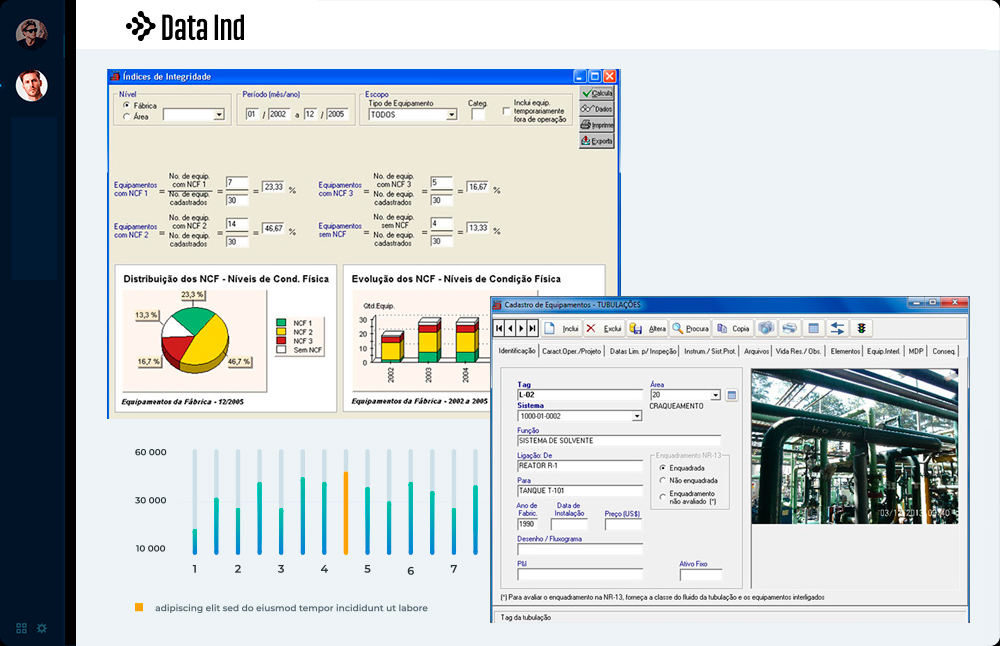This screenshot has height=646, width=1000.
Task: Click the Altera save-disk icon
Action: 635,328
